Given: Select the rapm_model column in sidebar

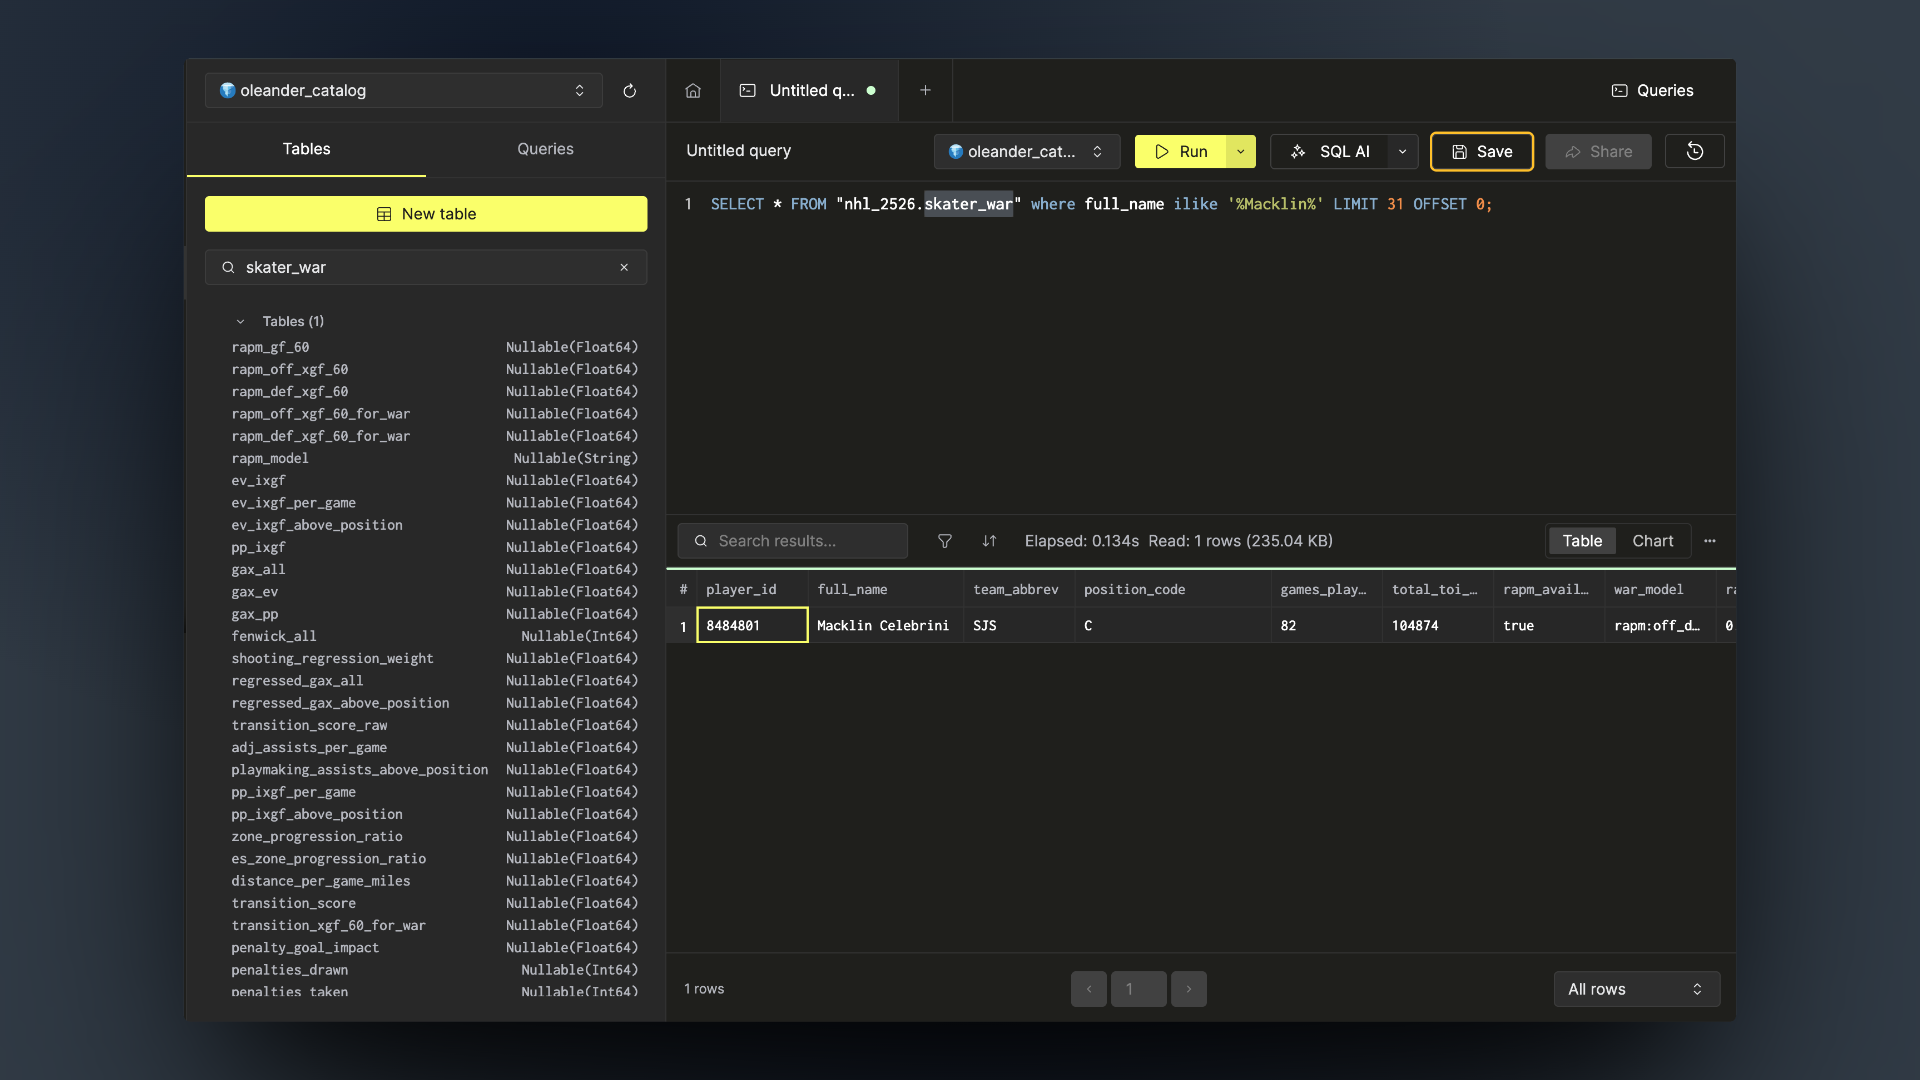Looking at the screenshot, I should tap(434, 458).
